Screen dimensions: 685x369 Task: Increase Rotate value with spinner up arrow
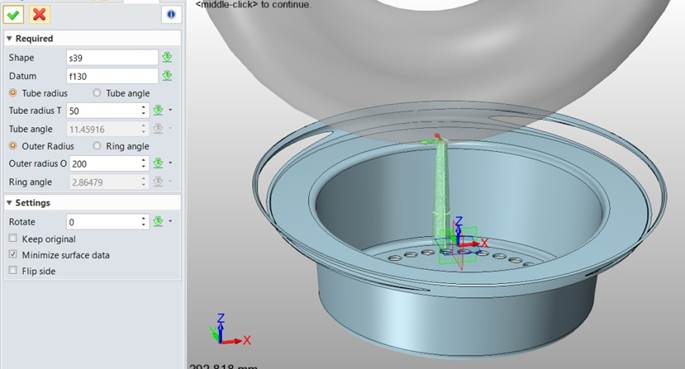pos(143,218)
